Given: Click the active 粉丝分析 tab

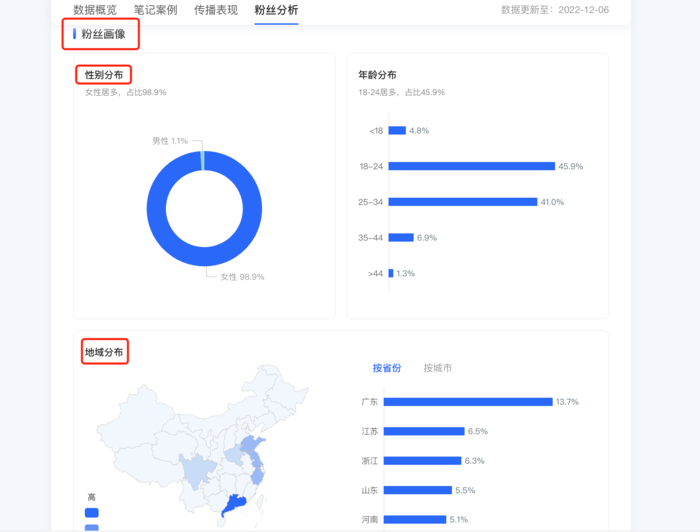Looking at the screenshot, I should point(276,10).
